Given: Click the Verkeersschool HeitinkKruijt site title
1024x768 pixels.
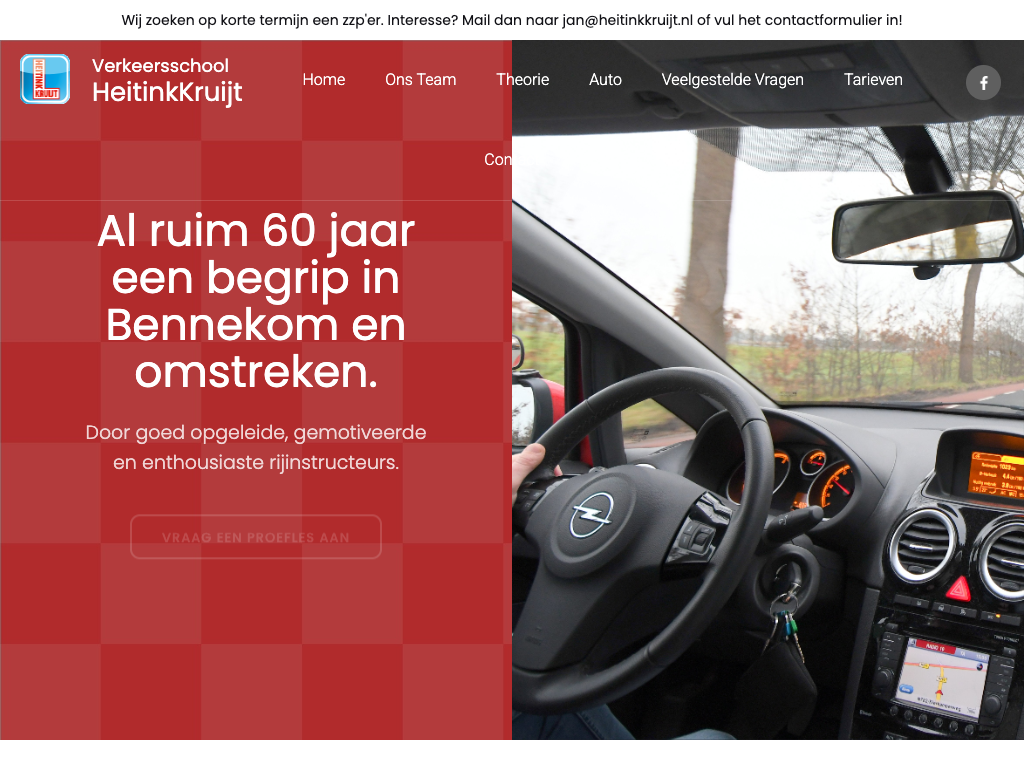Looking at the screenshot, I should tap(167, 81).
